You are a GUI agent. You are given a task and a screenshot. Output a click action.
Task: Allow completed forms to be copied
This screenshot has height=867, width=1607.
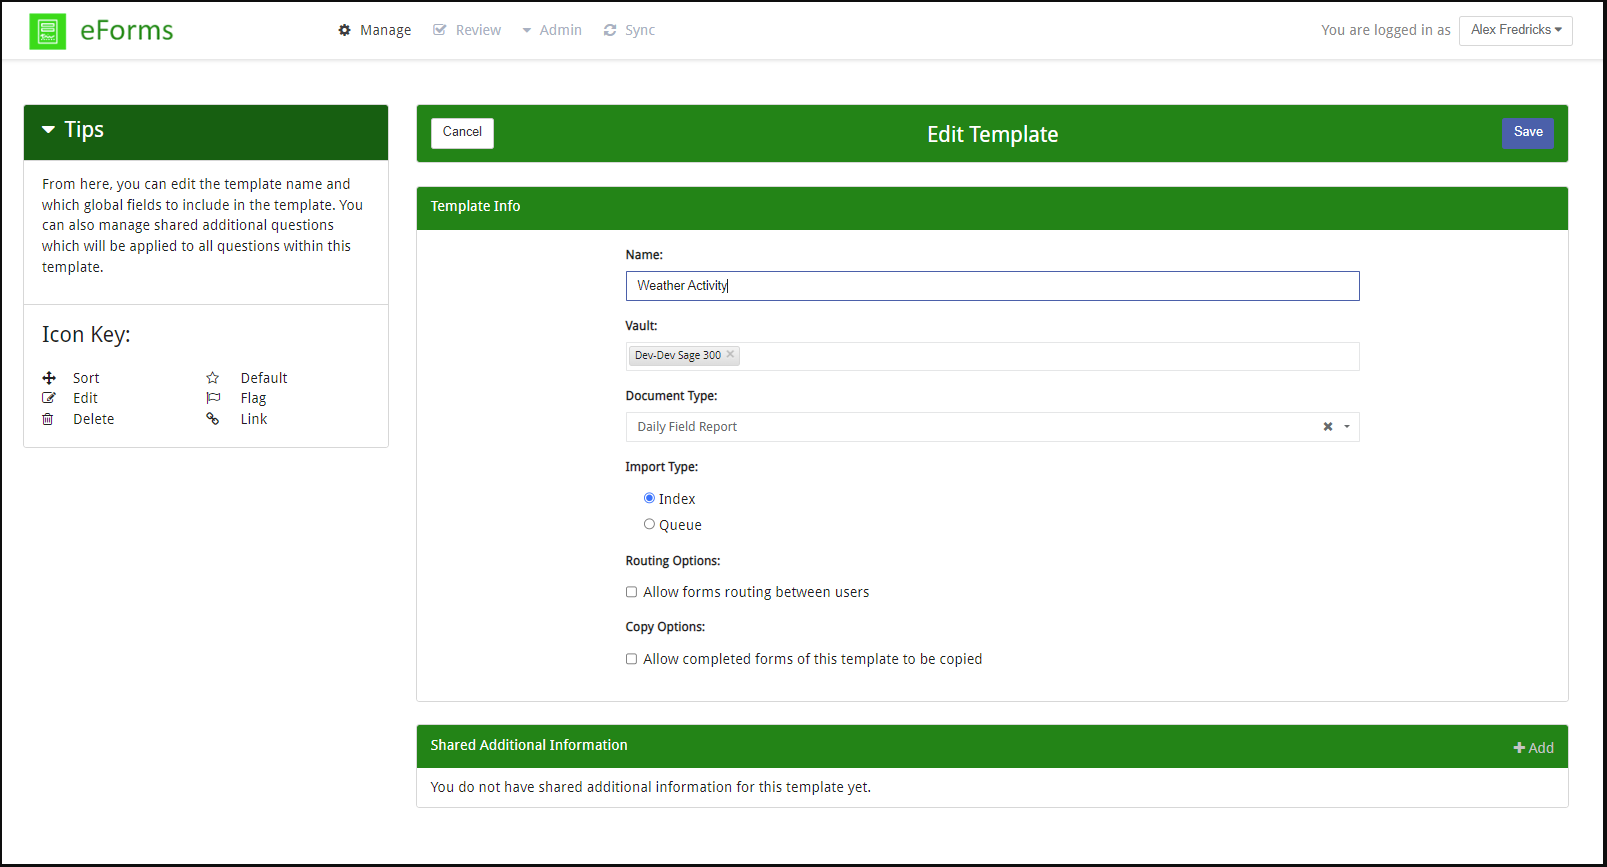click(631, 659)
